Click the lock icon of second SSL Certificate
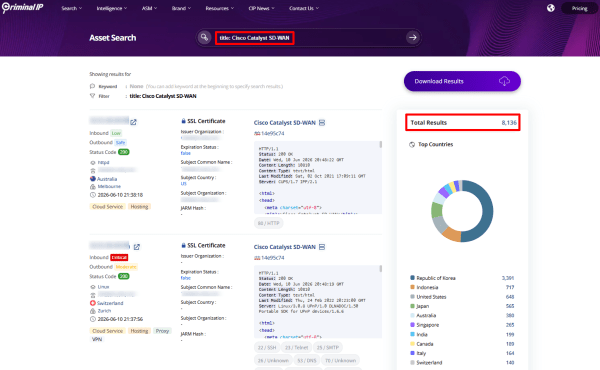Image resolution: width=600 pixels, height=370 pixels. coord(183,245)
